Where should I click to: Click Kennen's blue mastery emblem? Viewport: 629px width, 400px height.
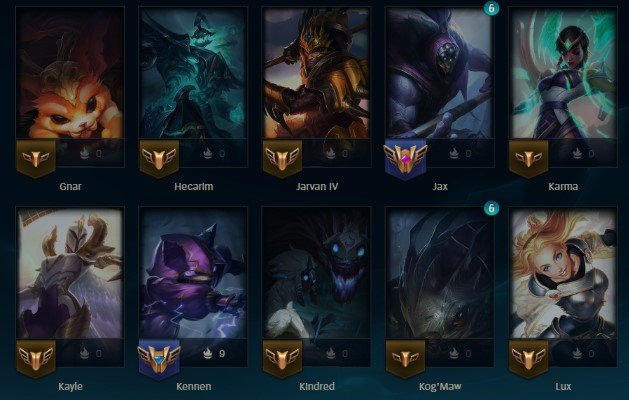point(159,359)
